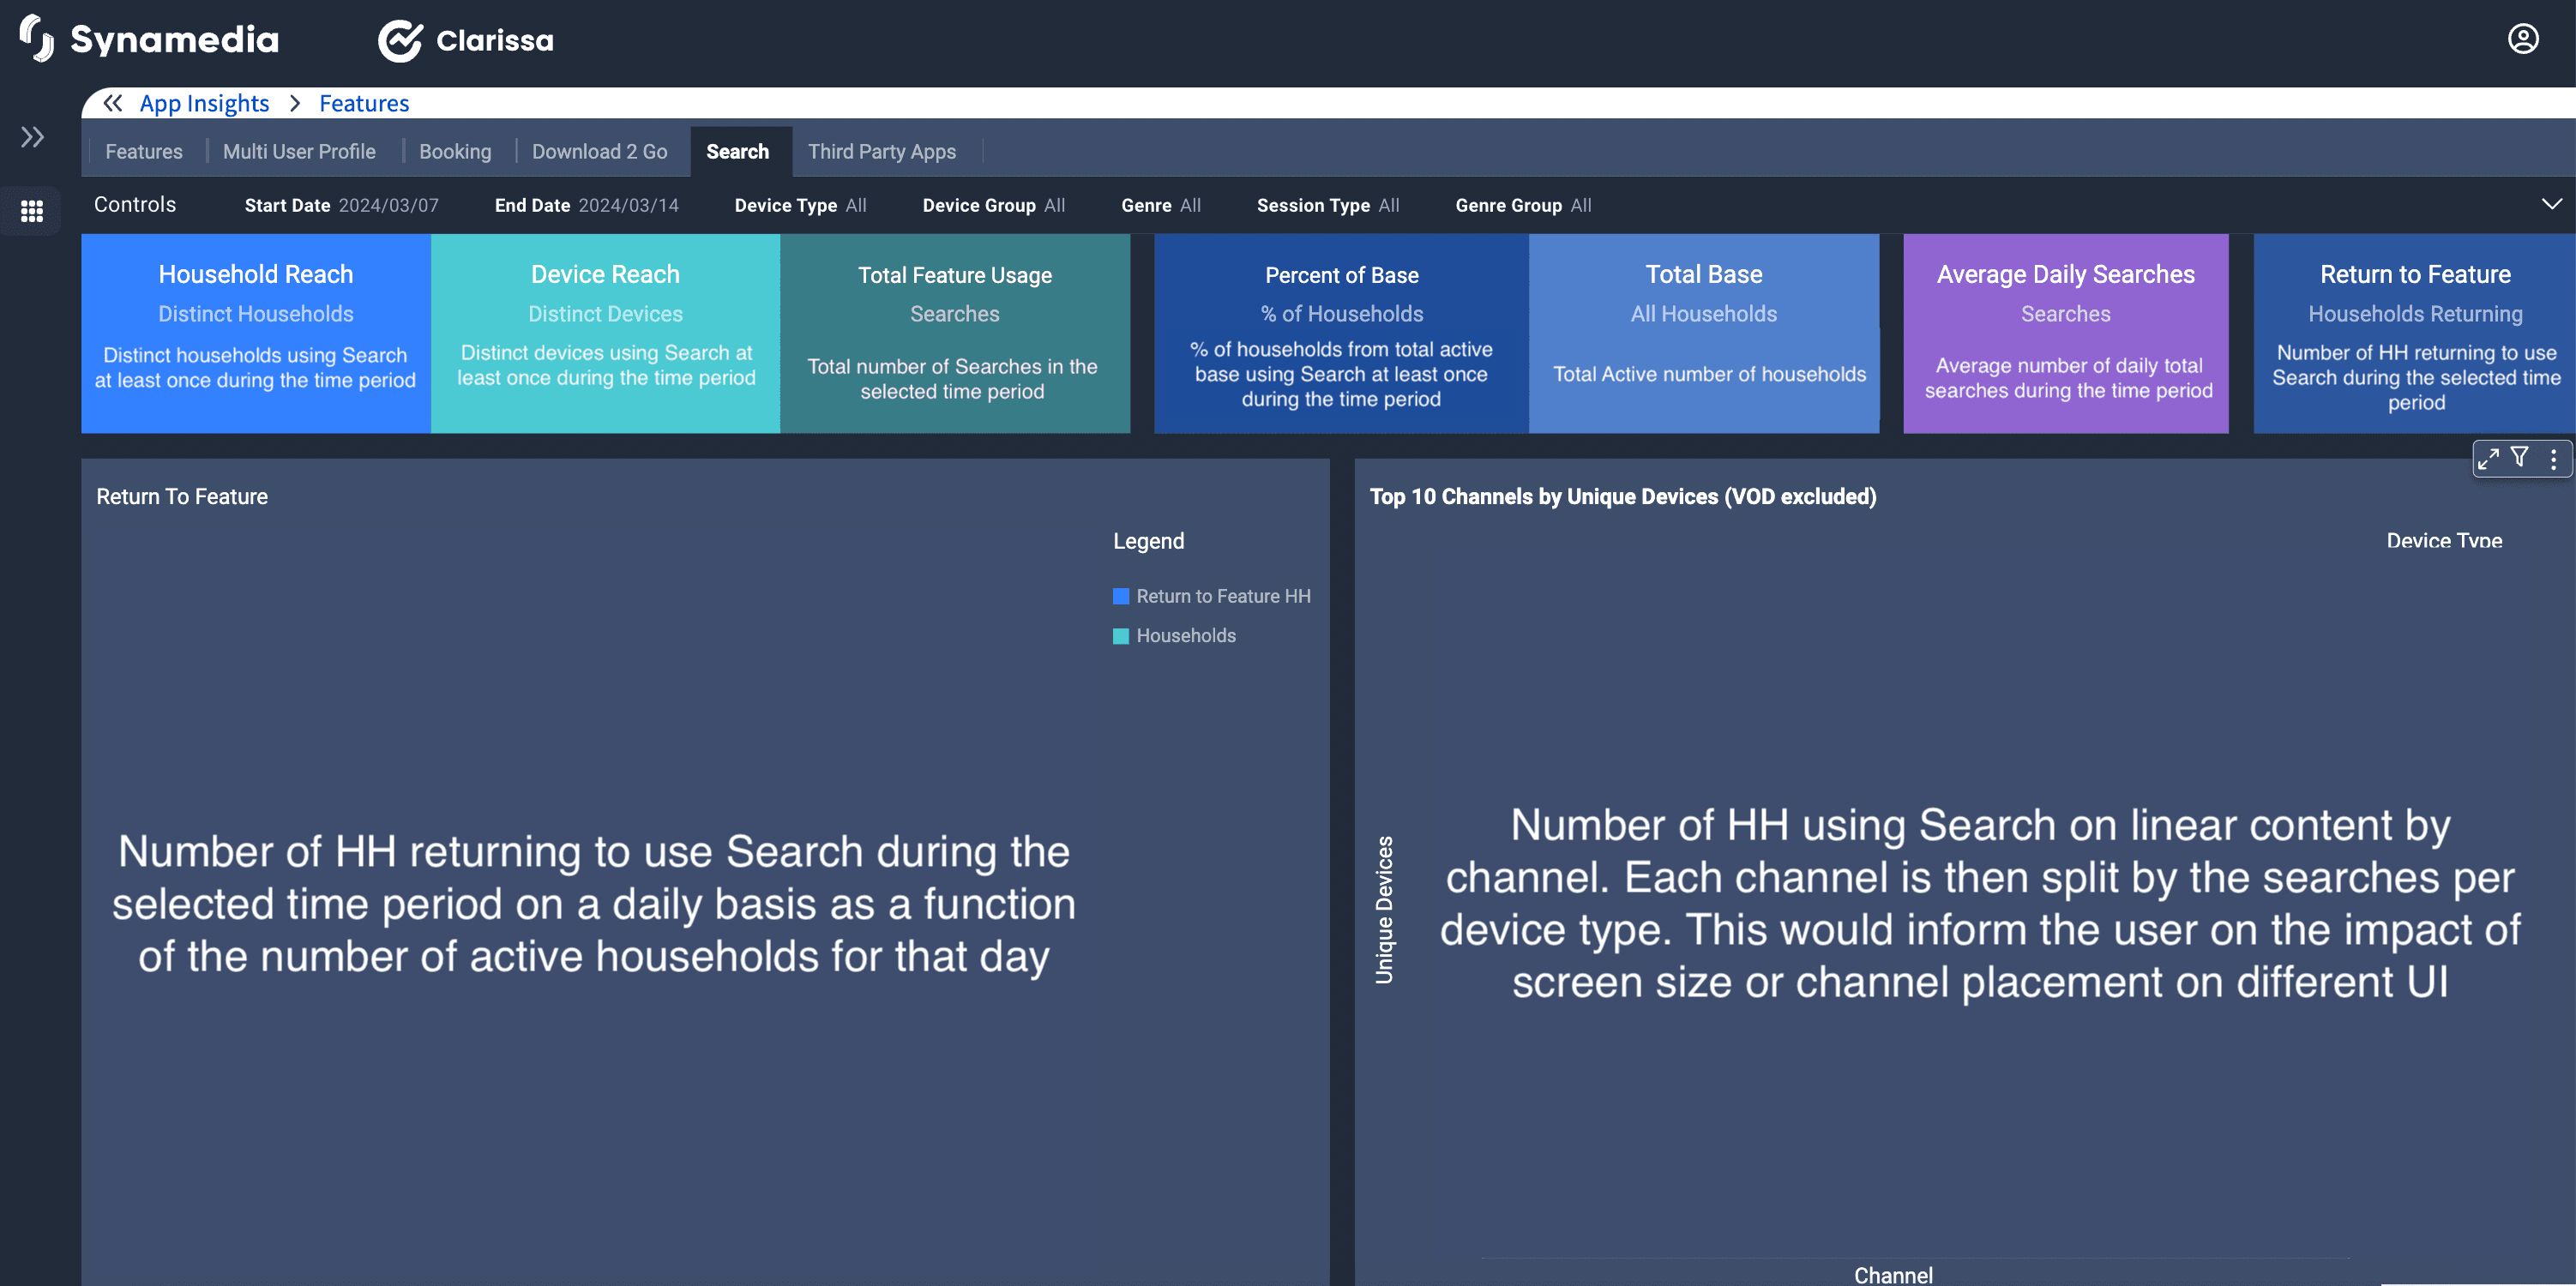Open the apps grid menu icon
The width and height of the screenshot is (2576, 1286).
(x=32, y=211)
